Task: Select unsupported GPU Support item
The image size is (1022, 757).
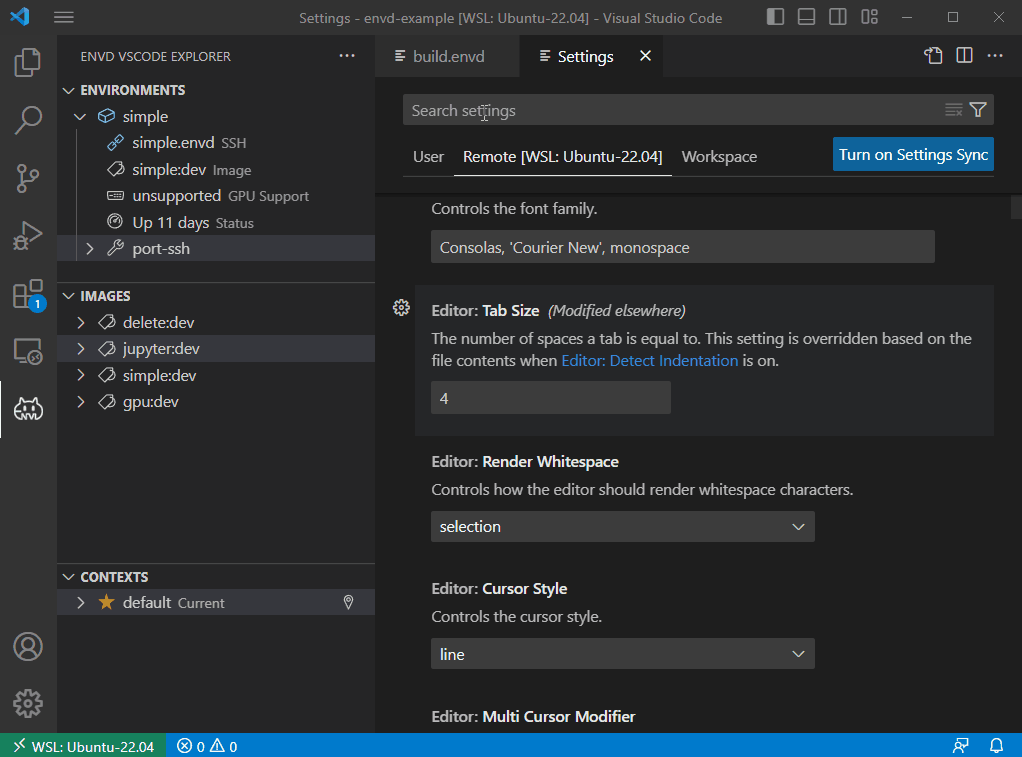Action: coord(216,196)
